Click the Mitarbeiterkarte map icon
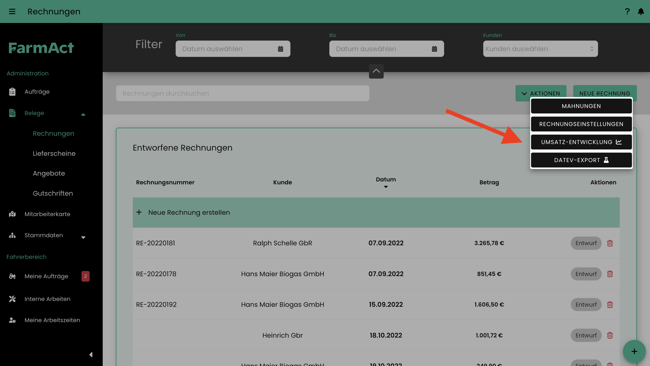This screenshot has width=650, height=366. pyautogui.click(x=12, y=214)
